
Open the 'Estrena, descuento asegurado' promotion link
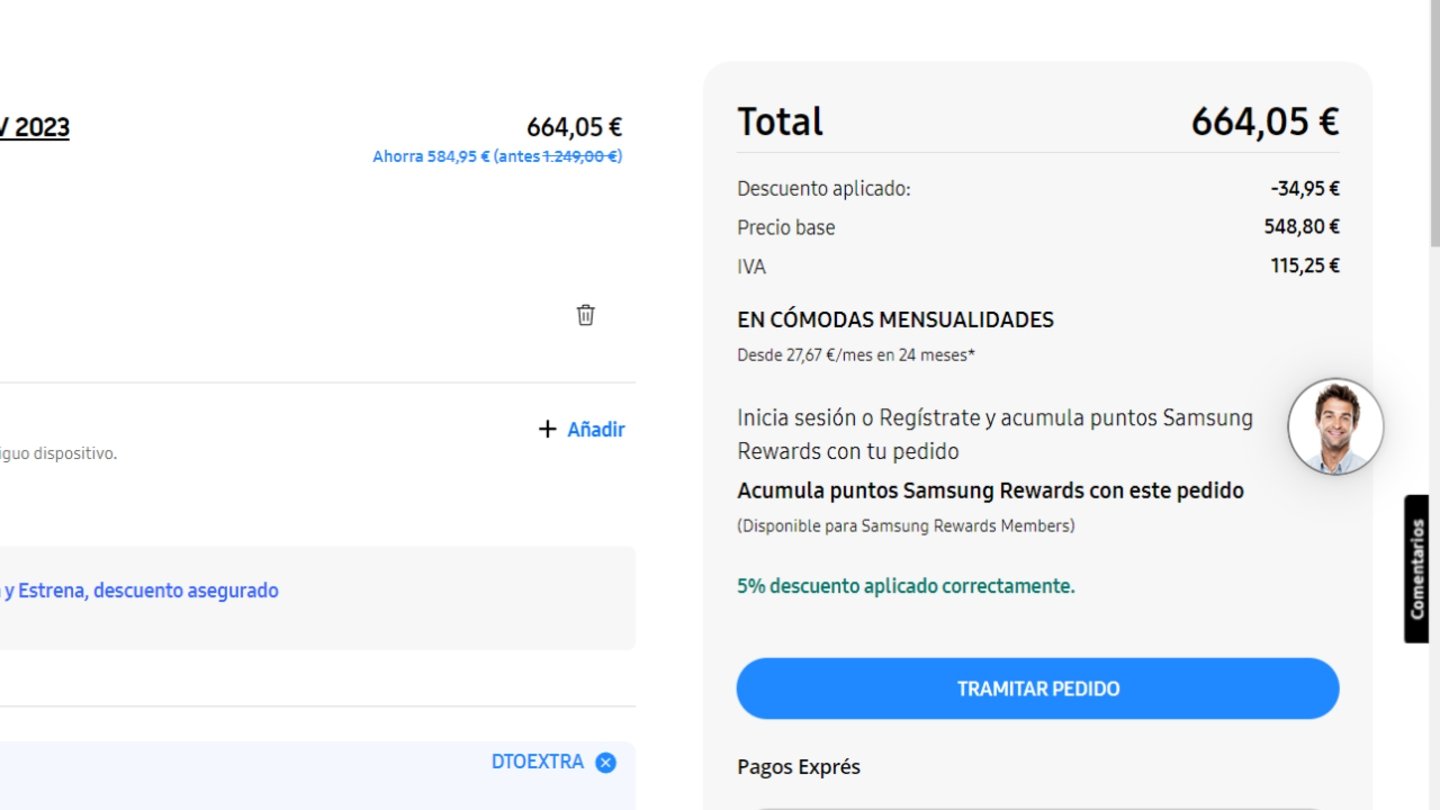[x=140, y=590]
